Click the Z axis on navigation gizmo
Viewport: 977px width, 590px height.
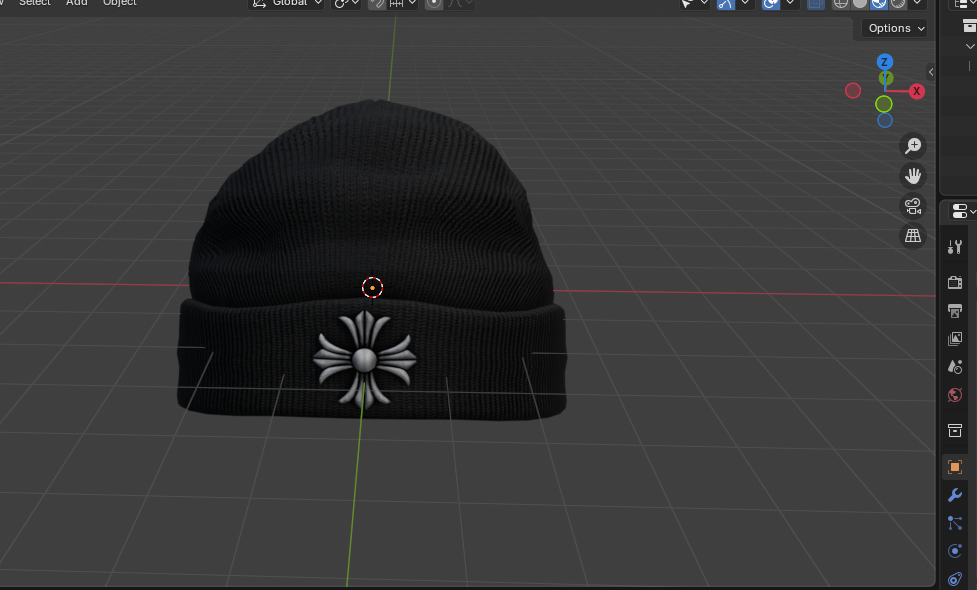coord(884,62)
